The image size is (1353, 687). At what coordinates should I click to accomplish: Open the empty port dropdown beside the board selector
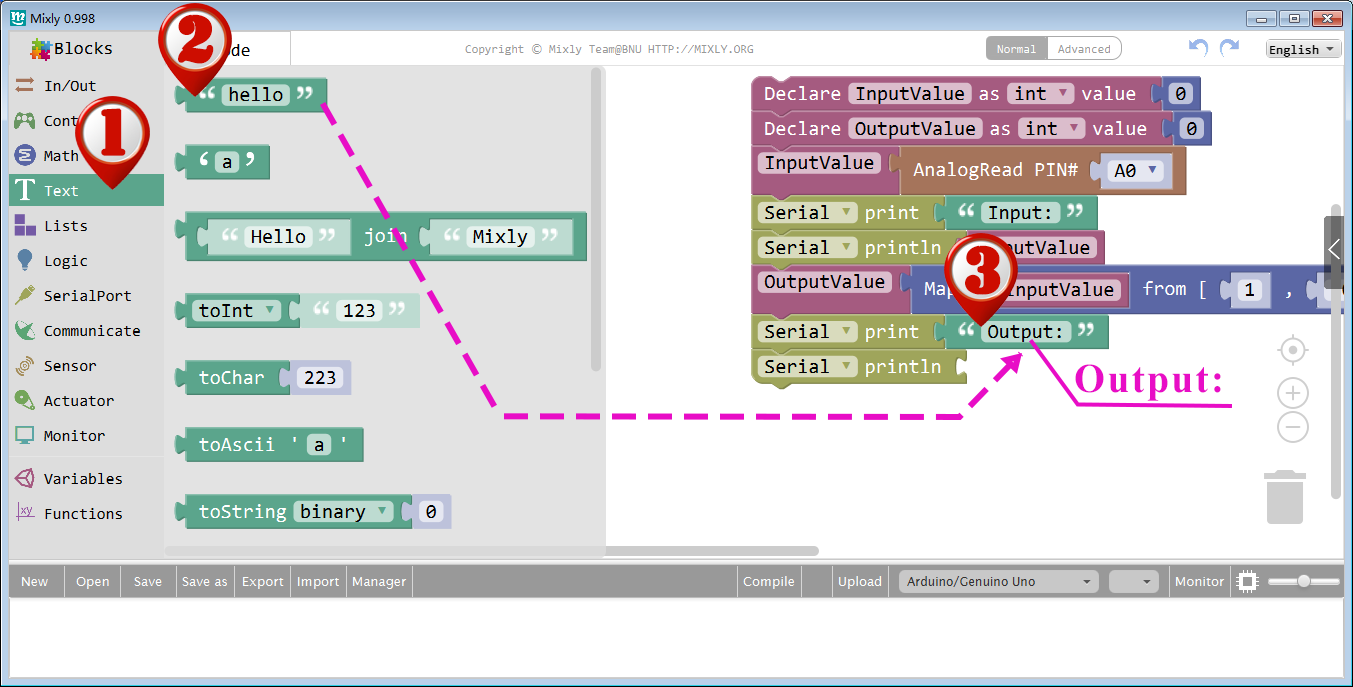1134,581
